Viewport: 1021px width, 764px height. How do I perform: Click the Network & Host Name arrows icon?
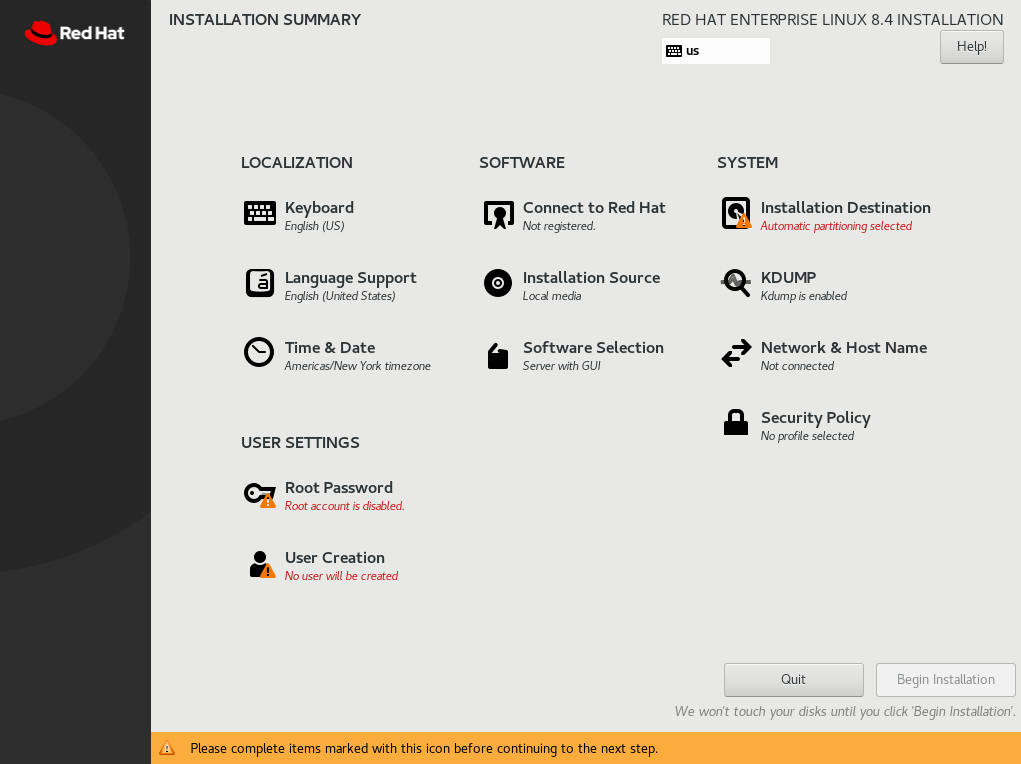[x=736, y=353]
